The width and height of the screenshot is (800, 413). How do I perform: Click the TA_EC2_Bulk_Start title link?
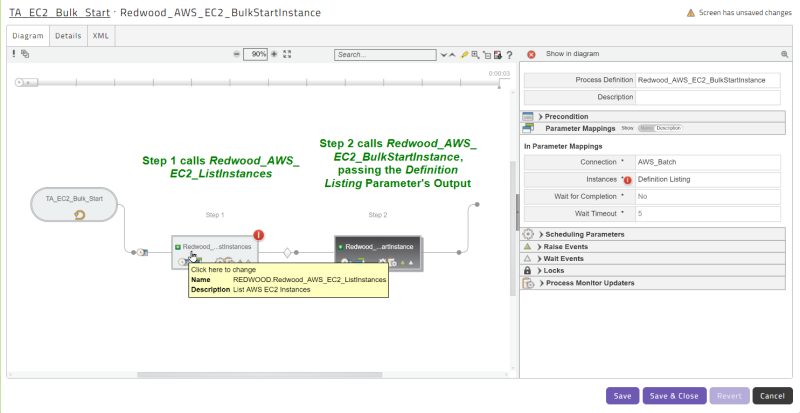(60, 13)
